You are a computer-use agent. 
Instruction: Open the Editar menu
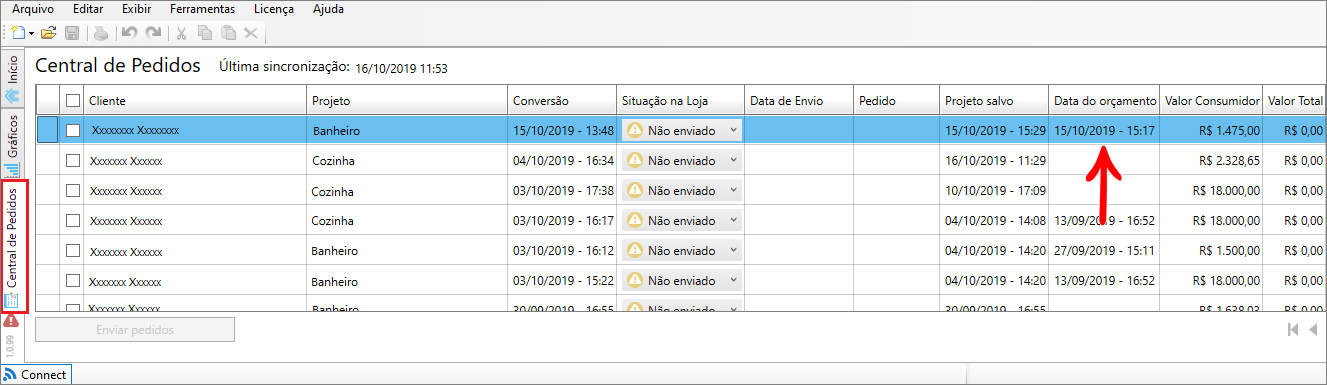pos(88,9)
